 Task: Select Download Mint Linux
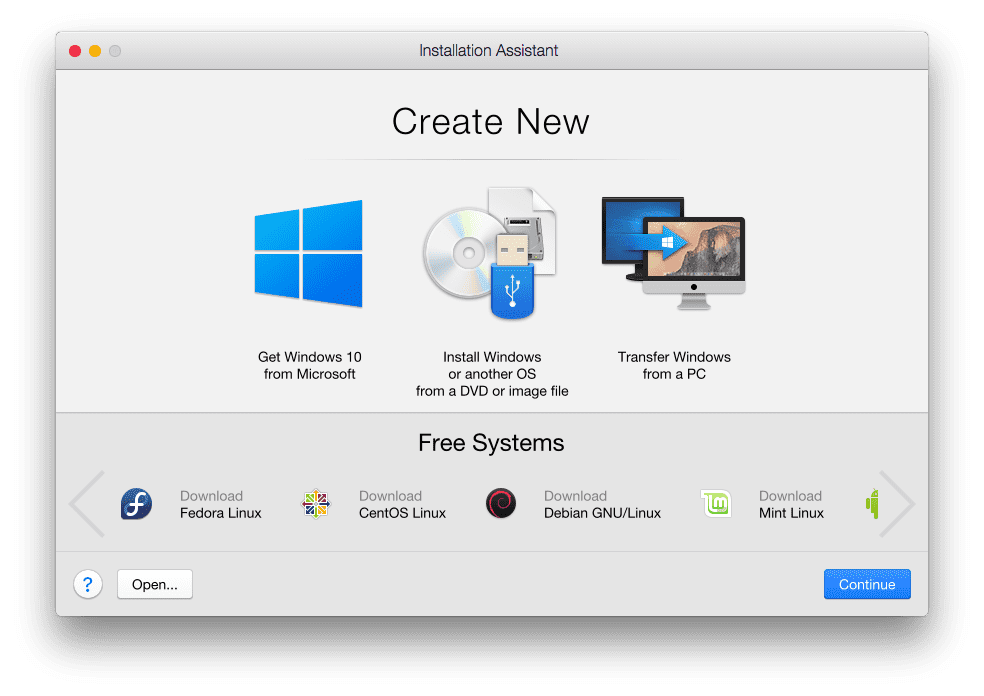tap(791, 504)
